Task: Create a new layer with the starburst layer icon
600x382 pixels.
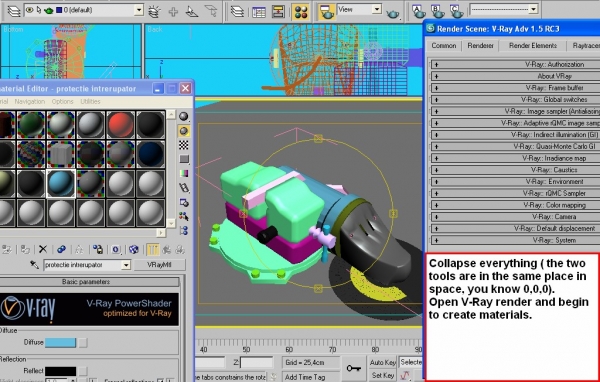Action: tap(154, 11)
